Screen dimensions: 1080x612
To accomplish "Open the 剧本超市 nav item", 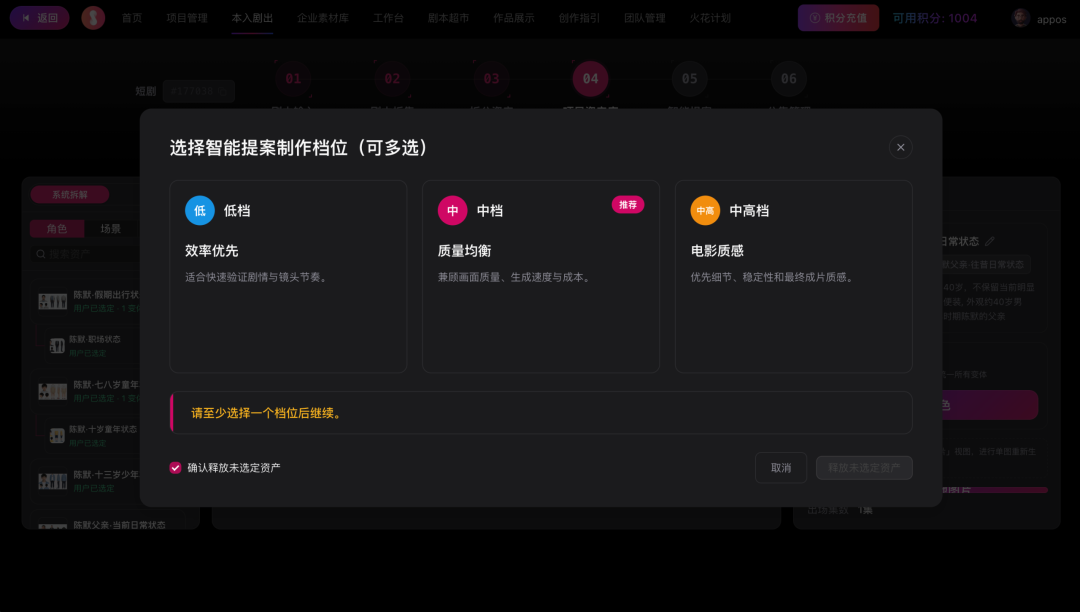I will pos(448,18).
